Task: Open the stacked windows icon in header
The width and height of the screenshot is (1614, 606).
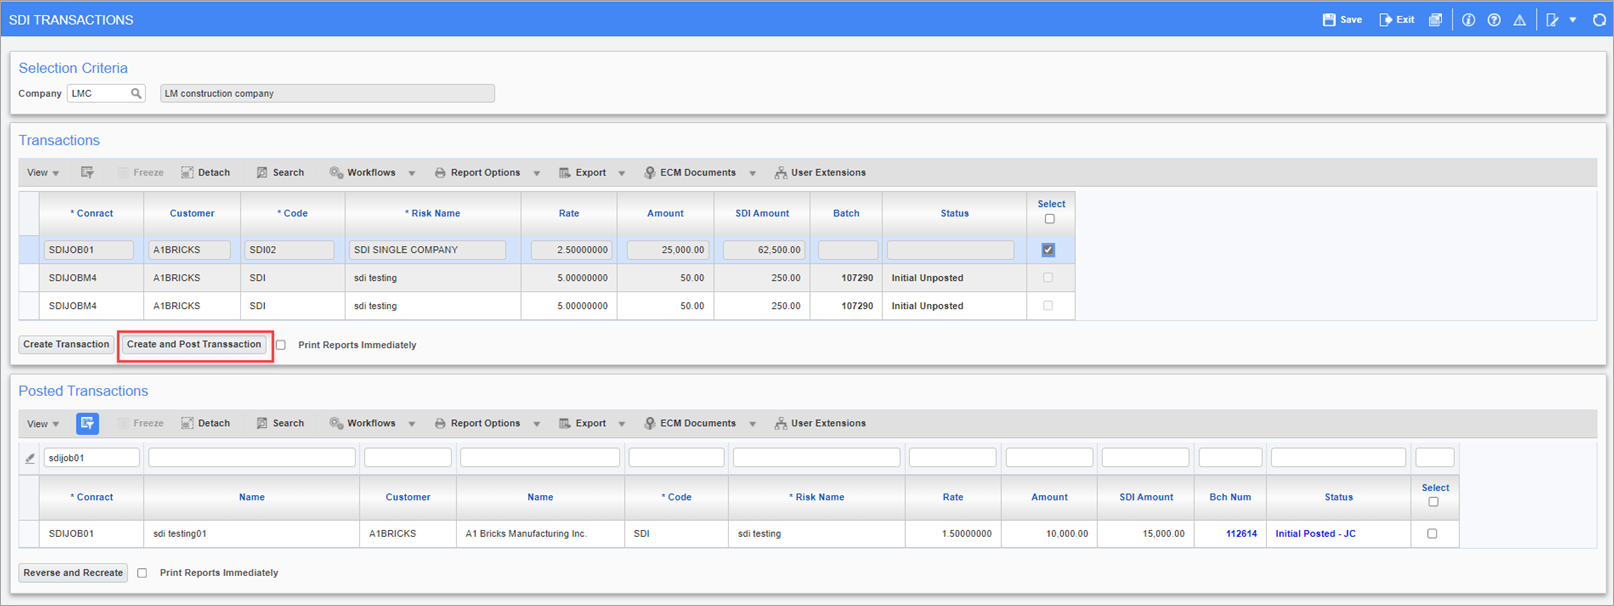Action: [x=1435, y=19]
